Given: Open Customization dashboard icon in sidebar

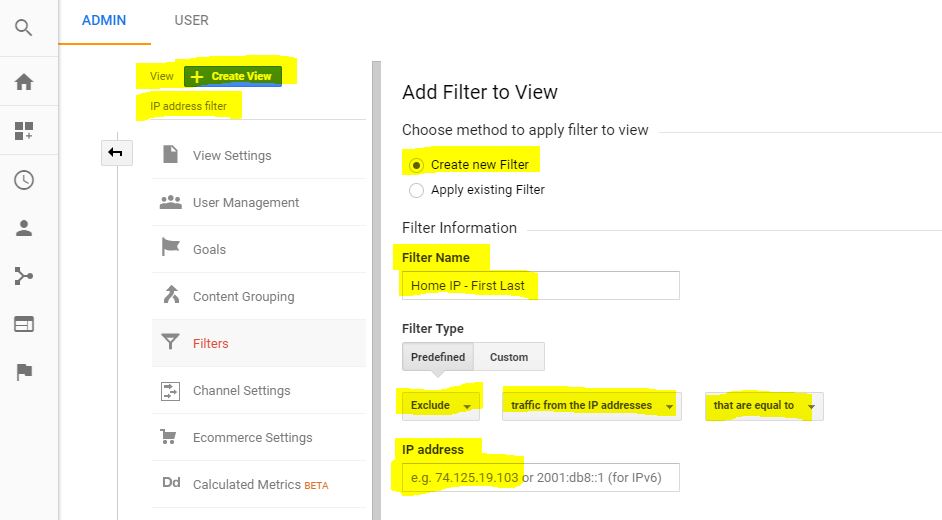Looking at the screenshot, I should tap(24, 131).
